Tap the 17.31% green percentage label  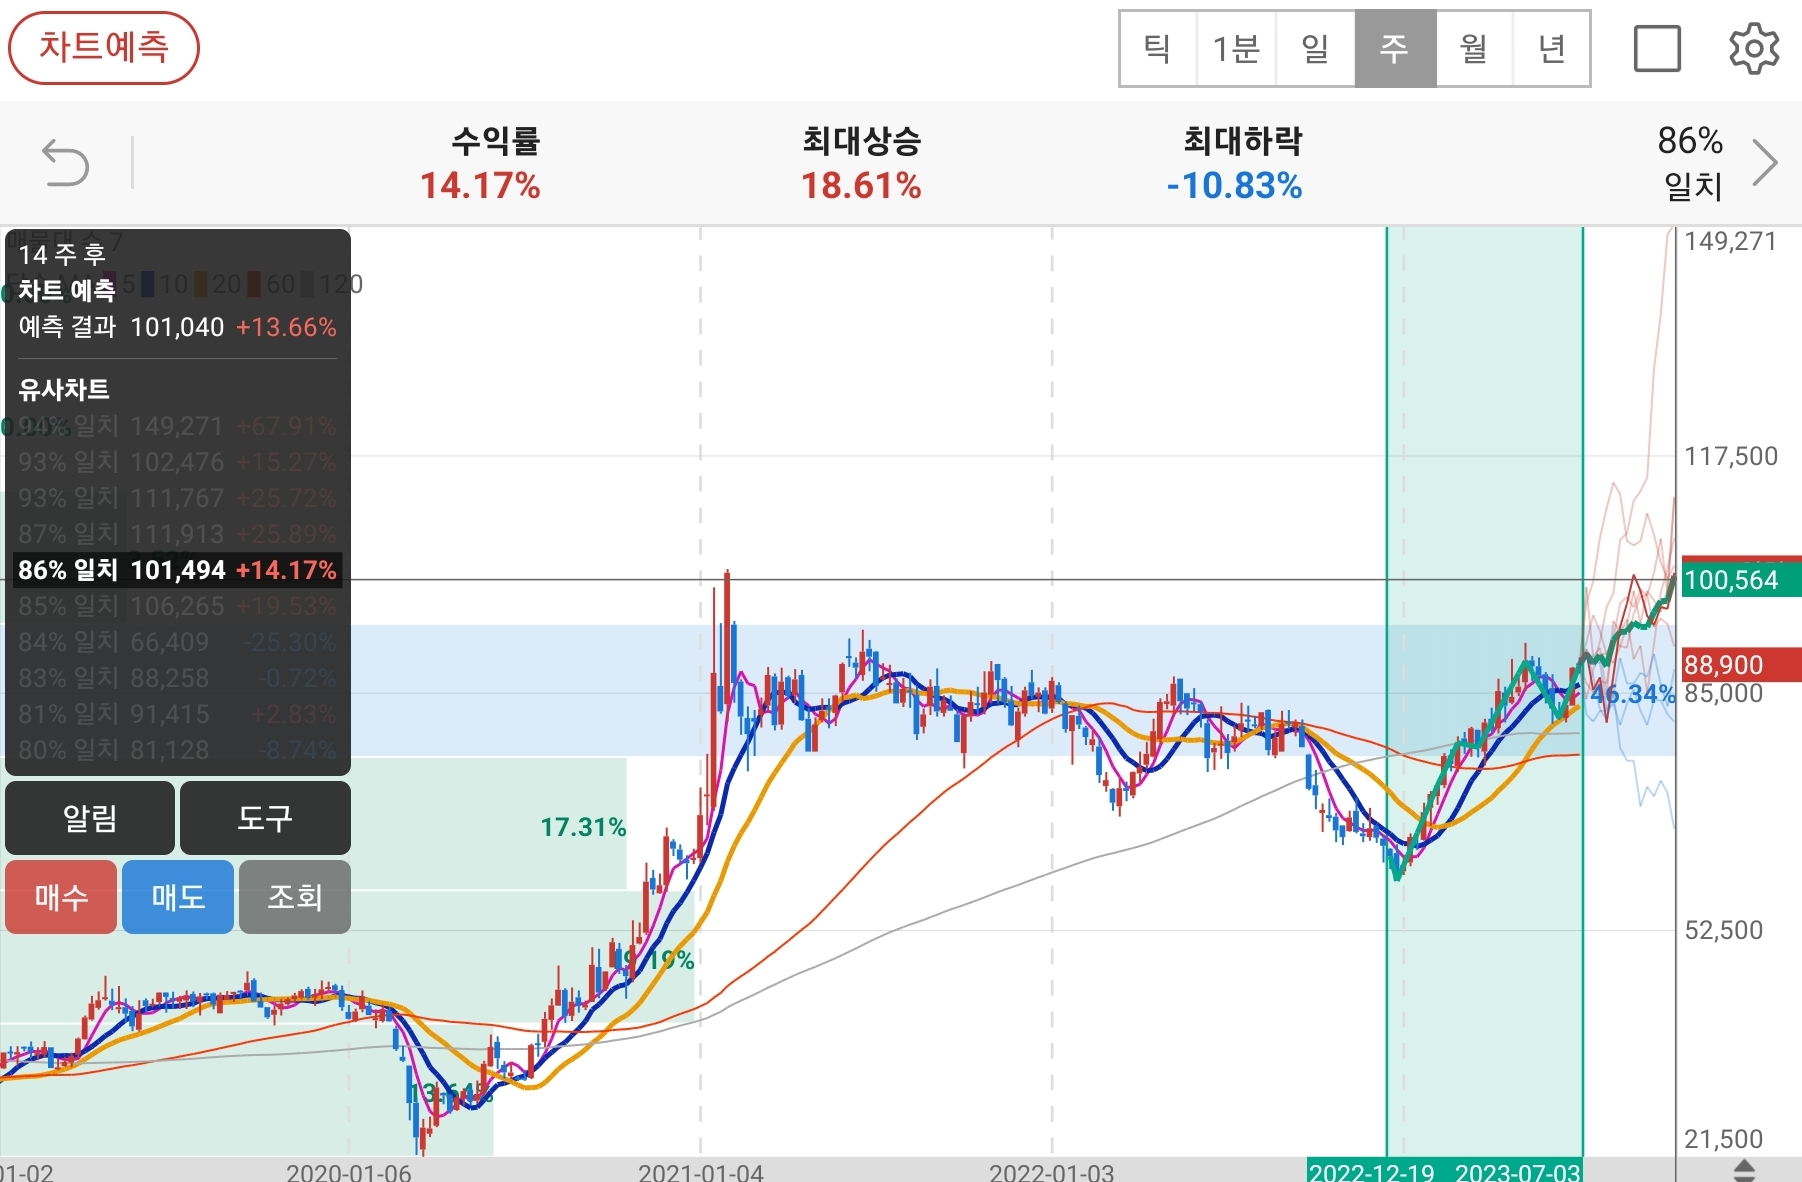[583, 827]
